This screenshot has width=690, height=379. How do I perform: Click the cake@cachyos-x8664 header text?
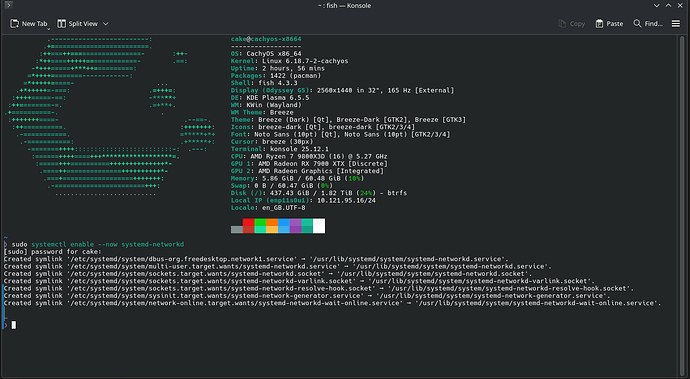click(x=266, y=39)
